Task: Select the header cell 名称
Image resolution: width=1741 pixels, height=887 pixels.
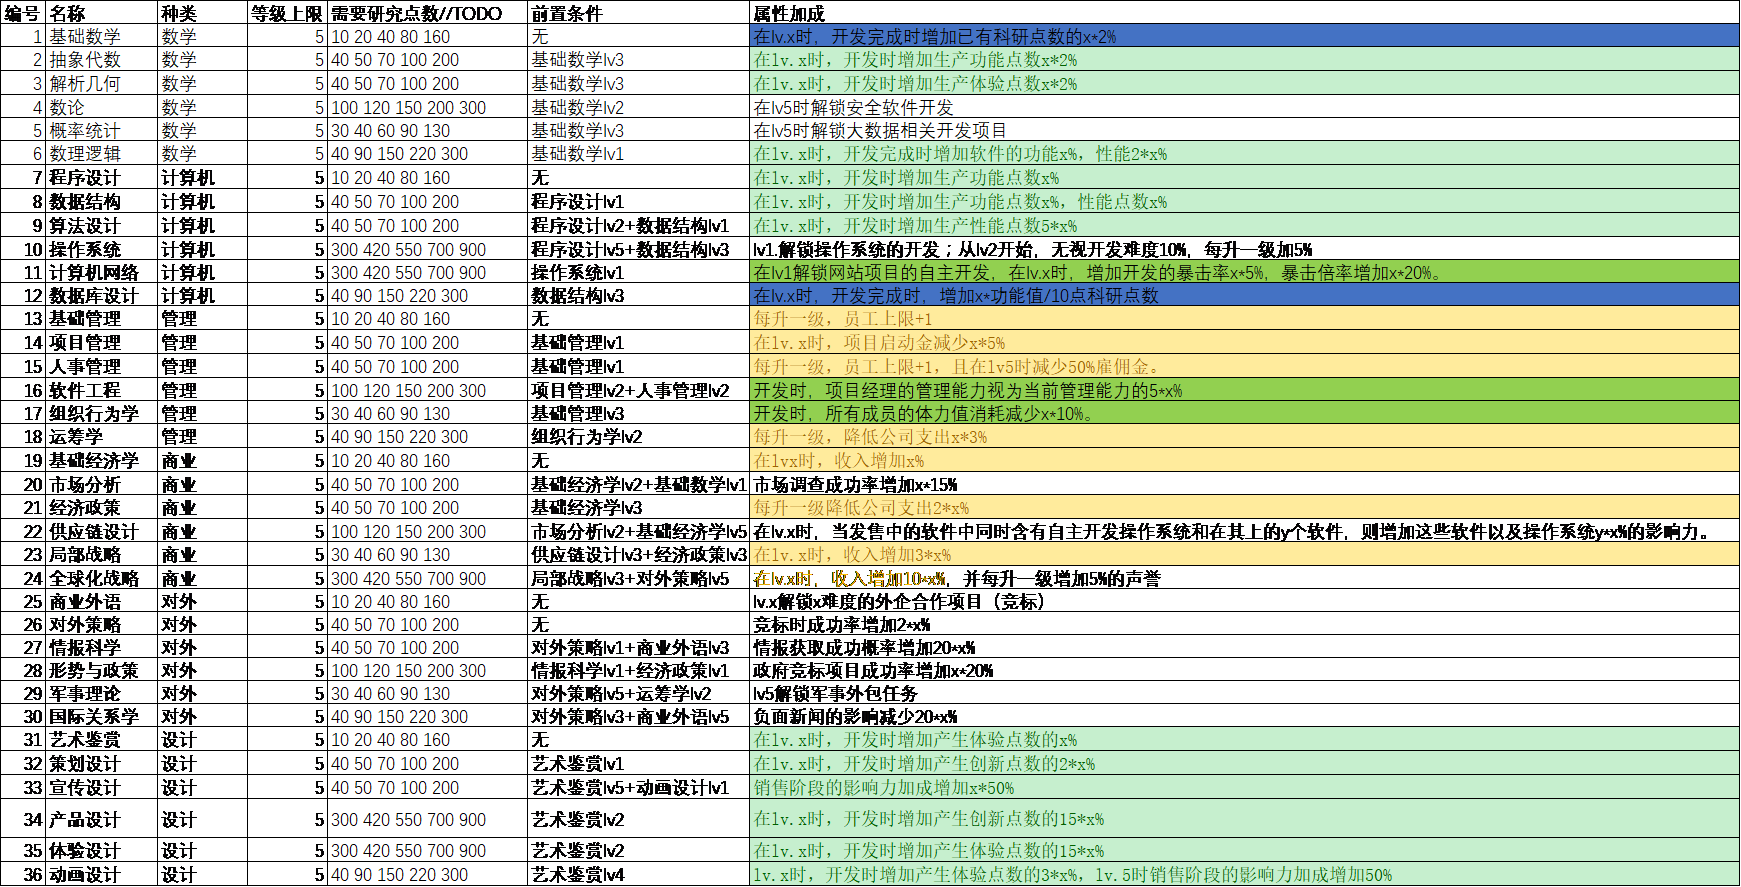Action: (x=102, y=13)
